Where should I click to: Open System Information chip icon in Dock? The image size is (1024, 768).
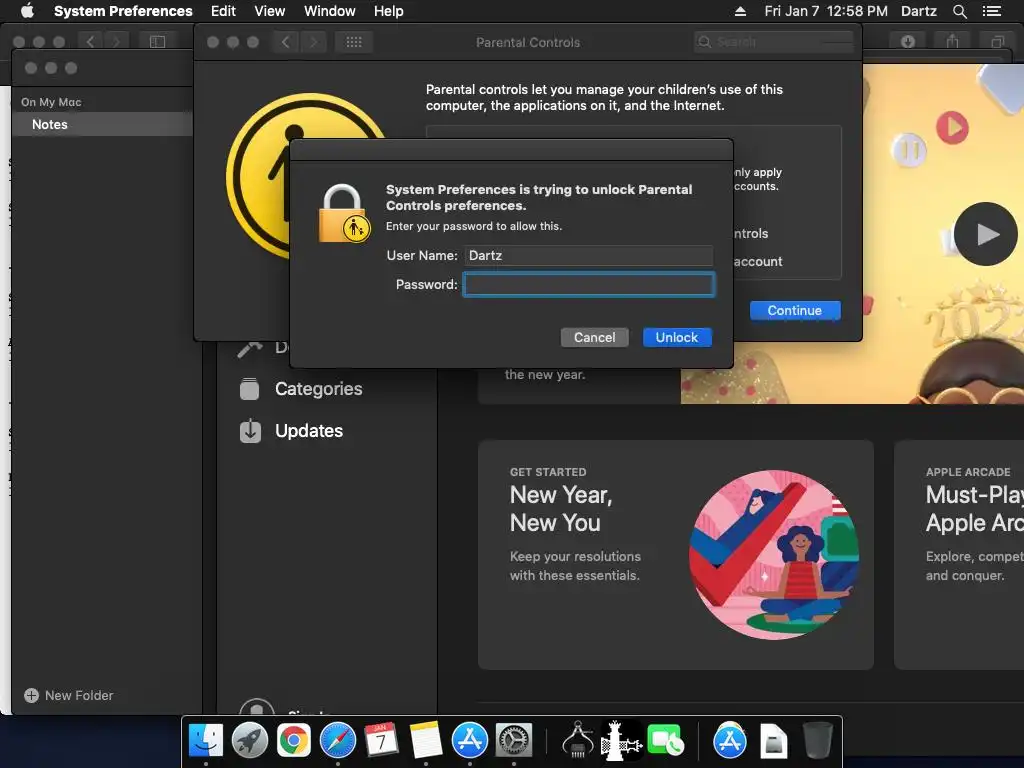[x=577, y=739]
